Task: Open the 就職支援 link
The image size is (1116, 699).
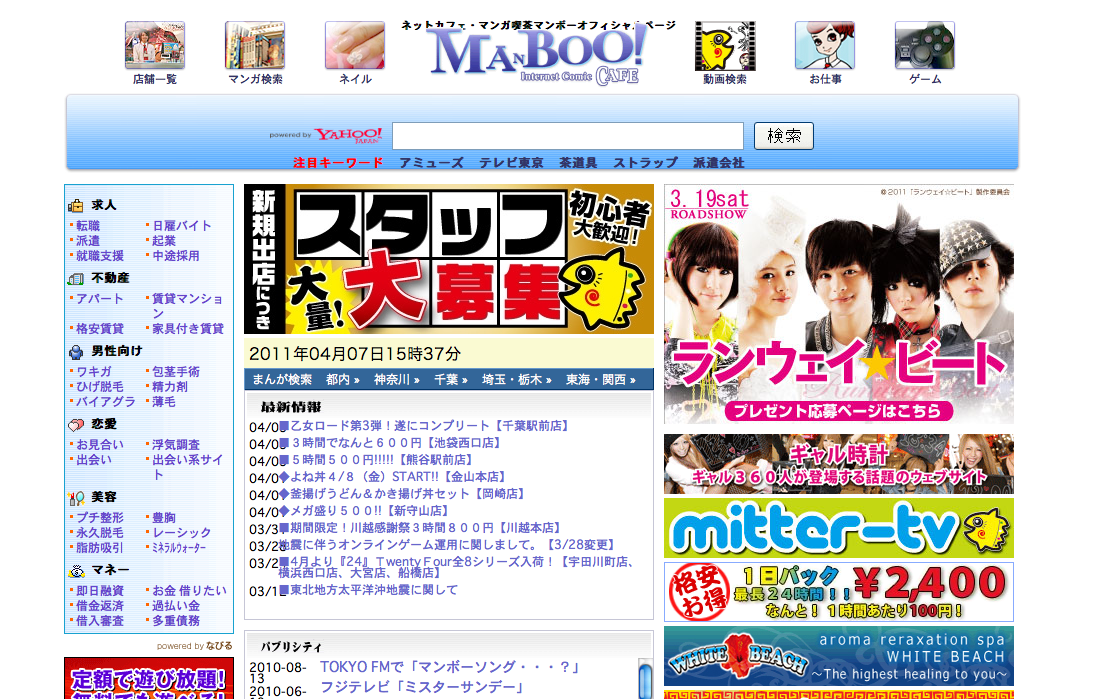Action: [x=100, y=256]
